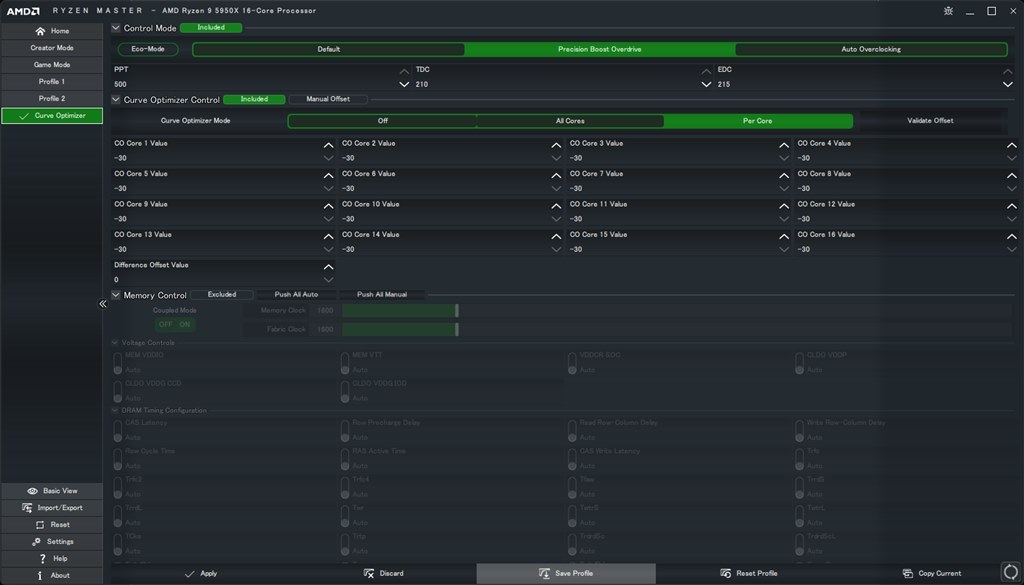Image resolution: width=1024 pixels, height=585 pixels.
Task: Toggle Control Mode Included badge
Action: tap(211, 28)
